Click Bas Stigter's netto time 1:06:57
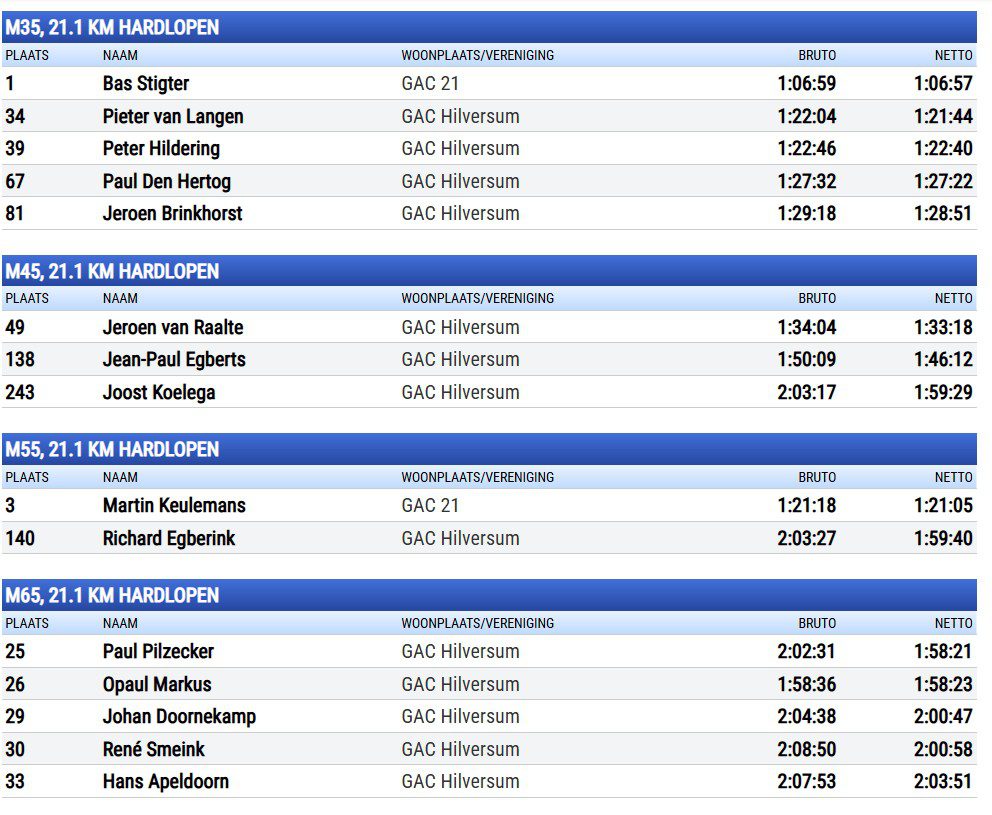992x815 pixels. [x=942, y=83]
